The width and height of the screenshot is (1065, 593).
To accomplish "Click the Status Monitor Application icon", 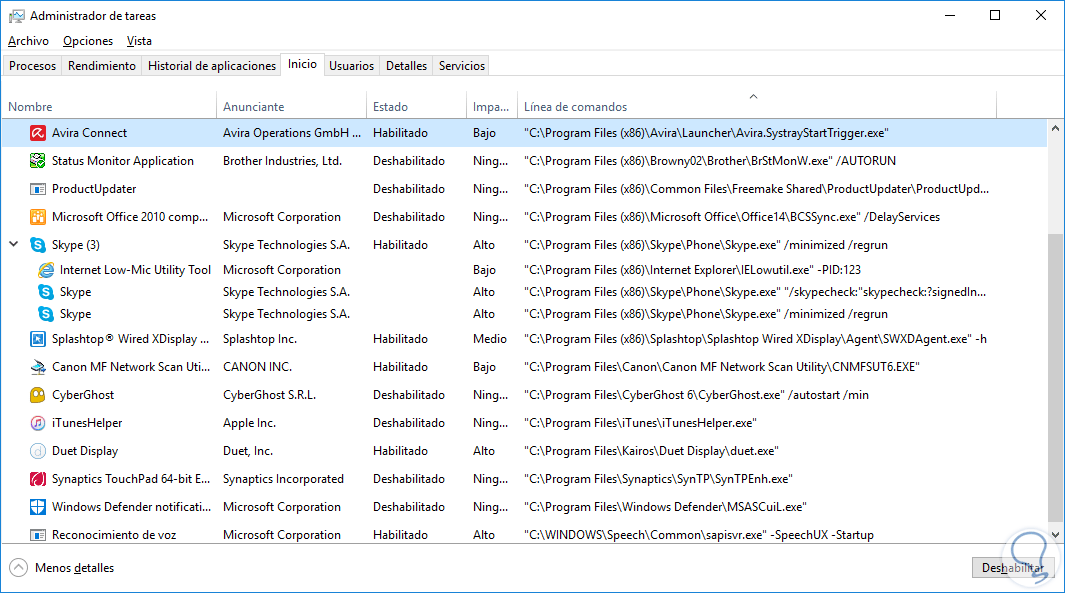I will [x=38, y=161].
